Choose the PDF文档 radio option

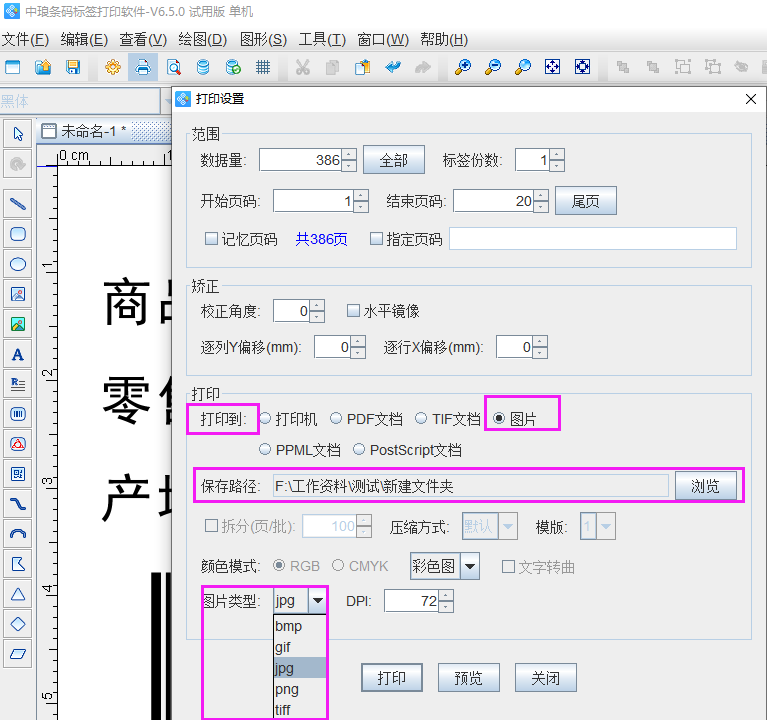[336, 418]
